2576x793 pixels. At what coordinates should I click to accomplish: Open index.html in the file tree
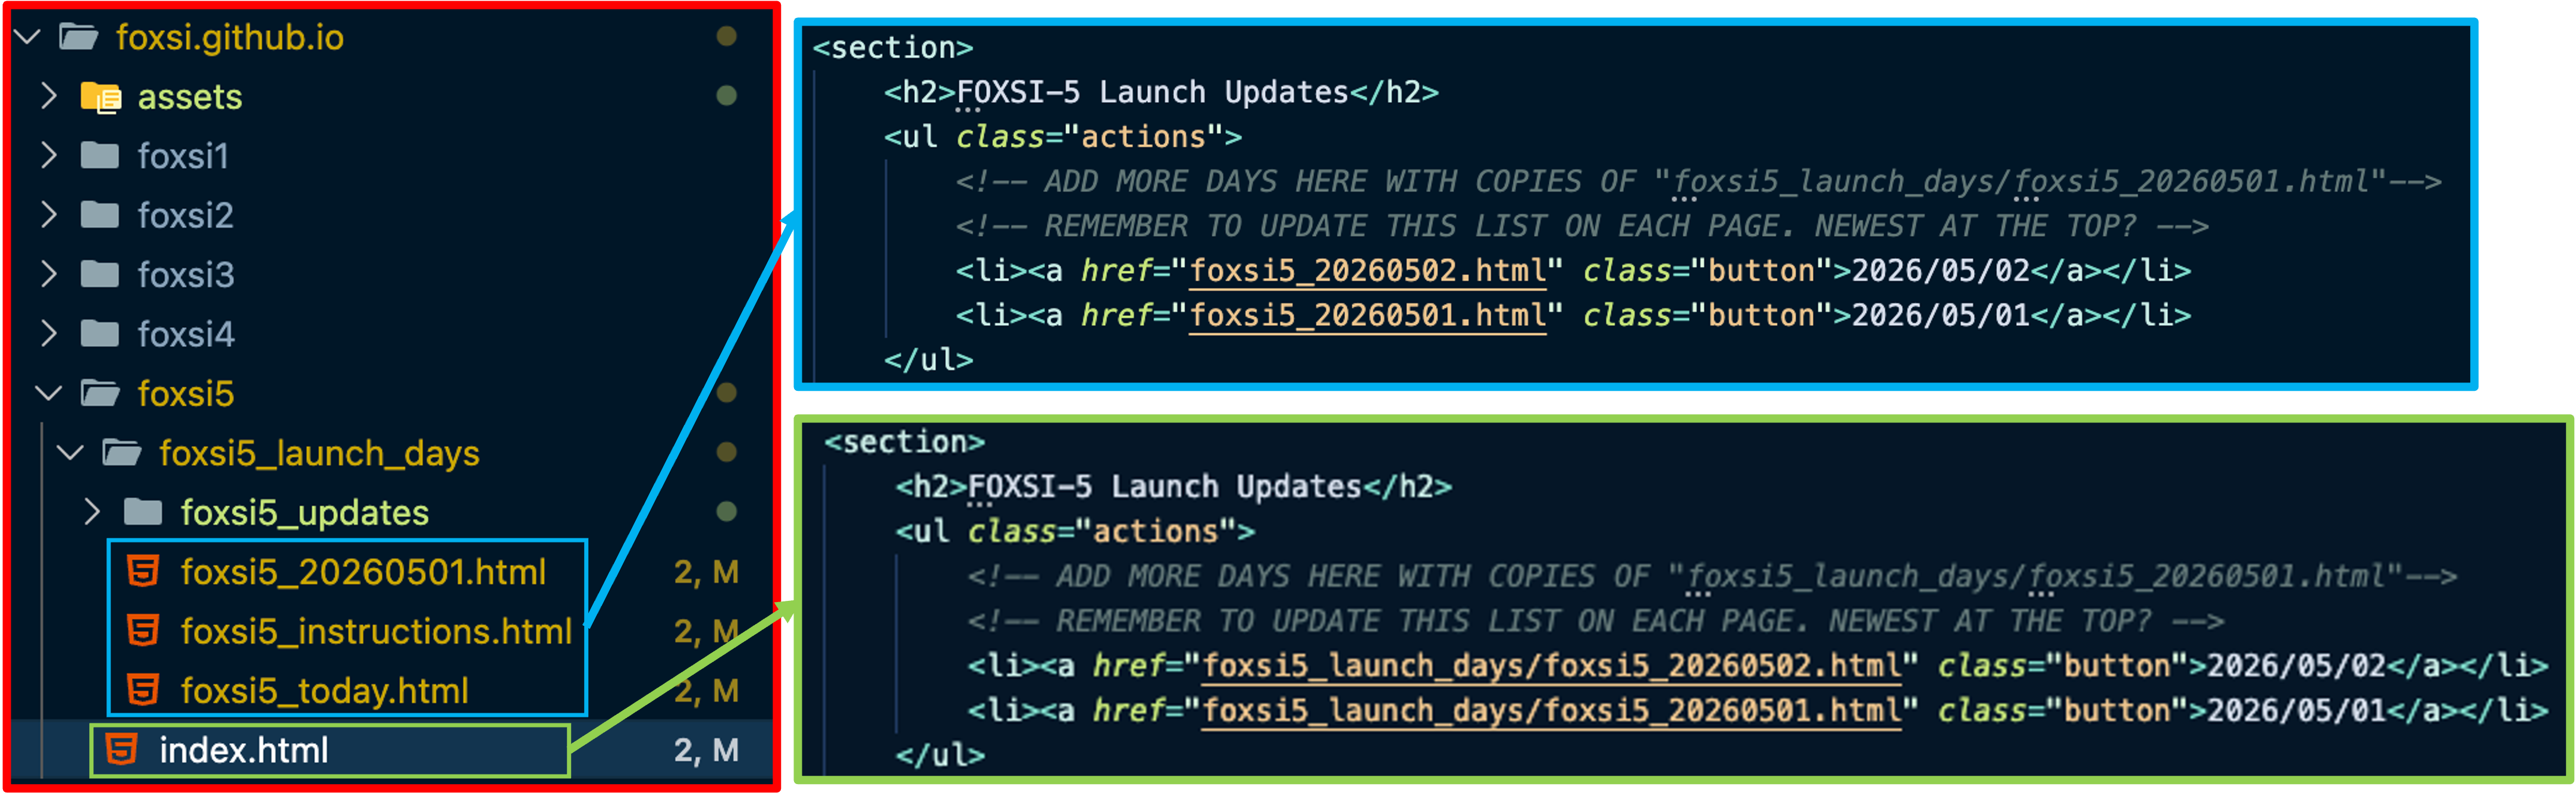pos(243,750)
